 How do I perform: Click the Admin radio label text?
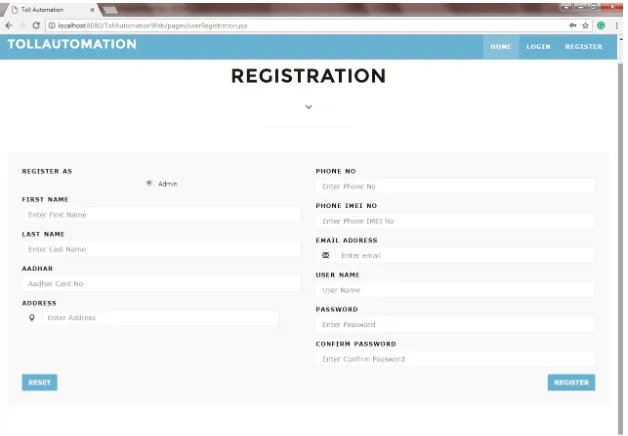tap(167, 184)
